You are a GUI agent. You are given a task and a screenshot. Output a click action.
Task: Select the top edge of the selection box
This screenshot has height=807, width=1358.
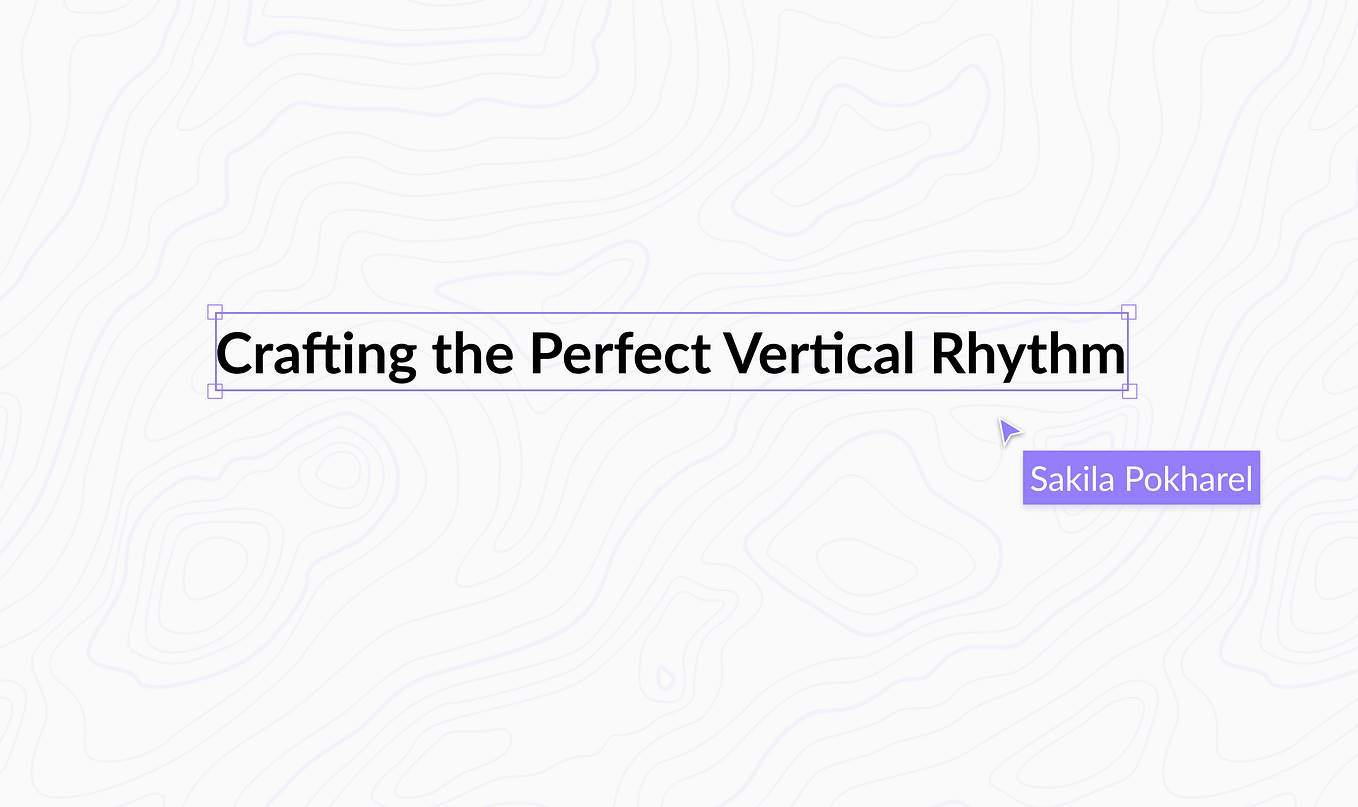pyautogui.click(x=671, y=312)
